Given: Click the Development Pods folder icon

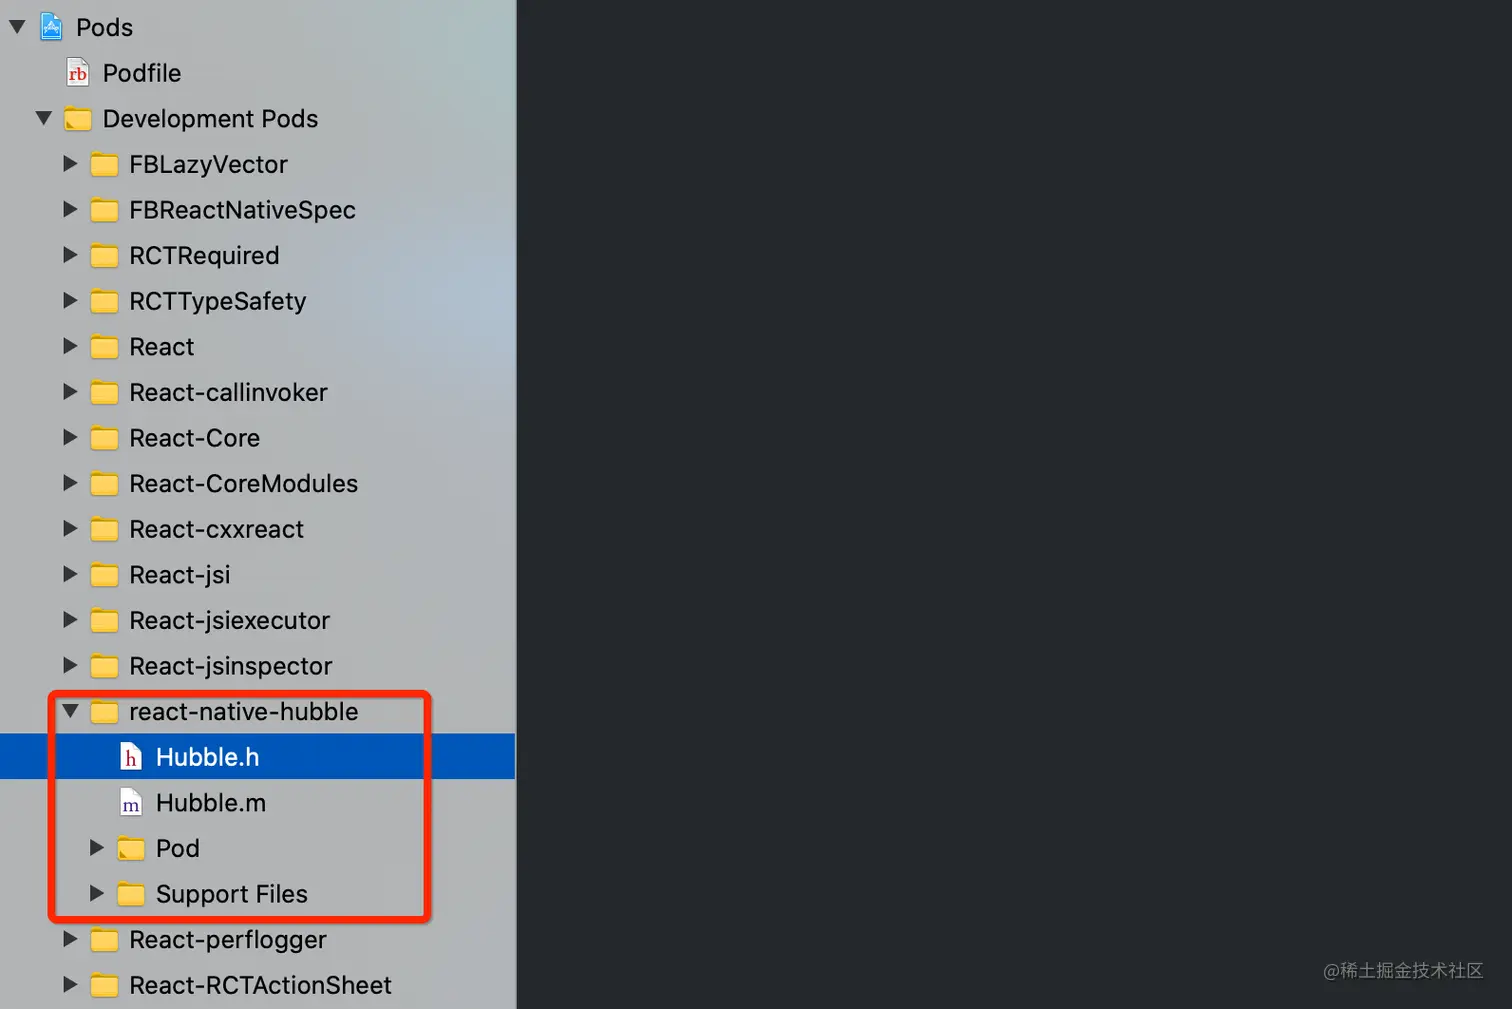Looking at the screenshot, I should pyautogui.click(x=78, y=119).
